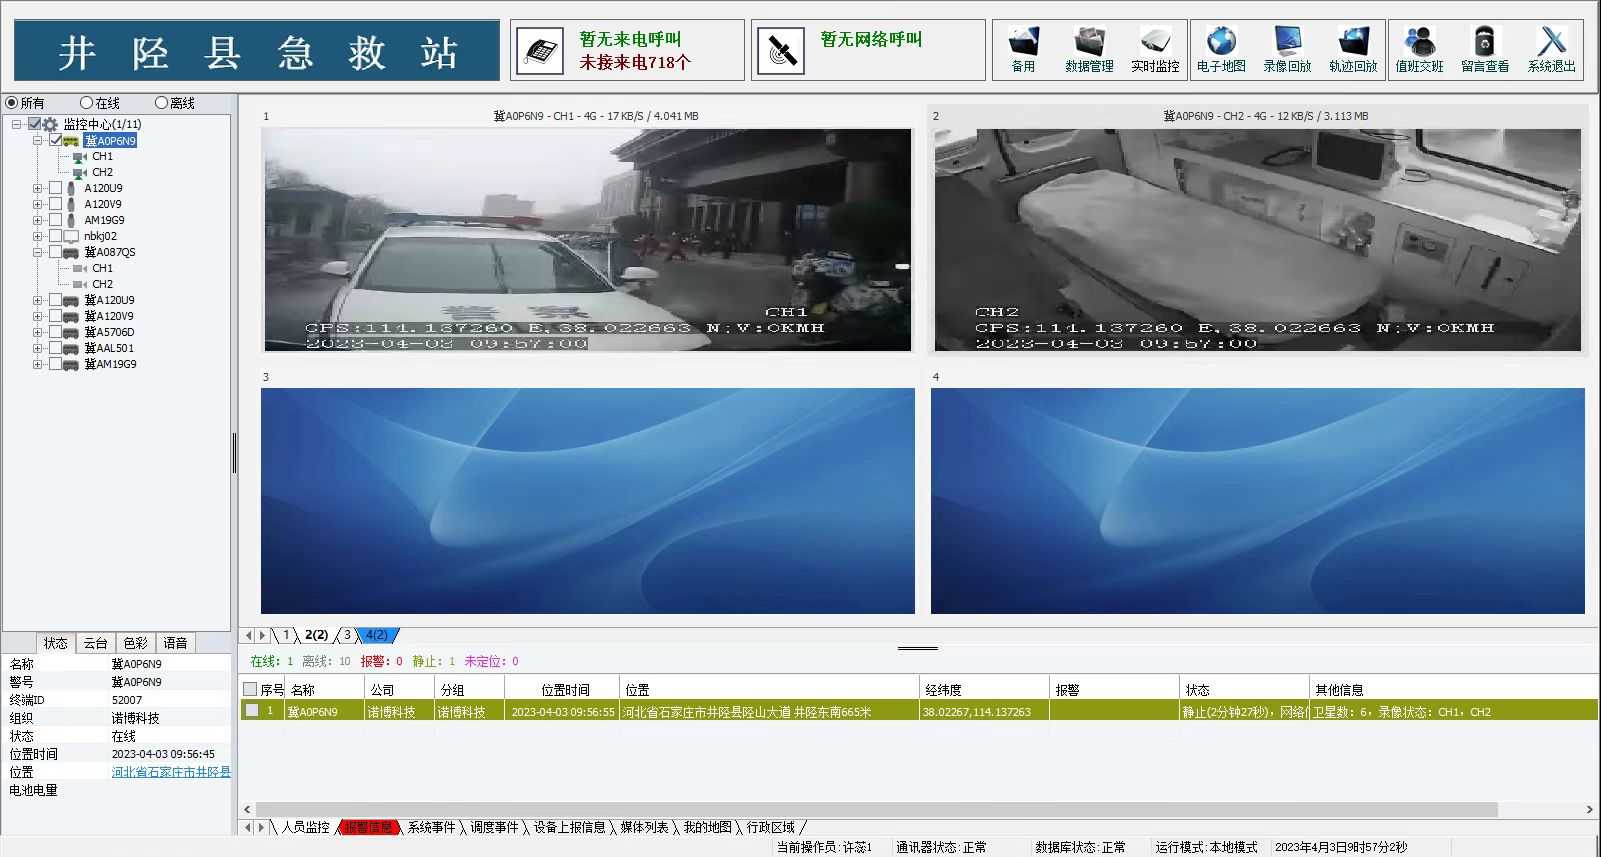The height and width of the screenshot is (857, 1601).
Task: Open 轨迹回放 track playback
Action: point(1353,49)
